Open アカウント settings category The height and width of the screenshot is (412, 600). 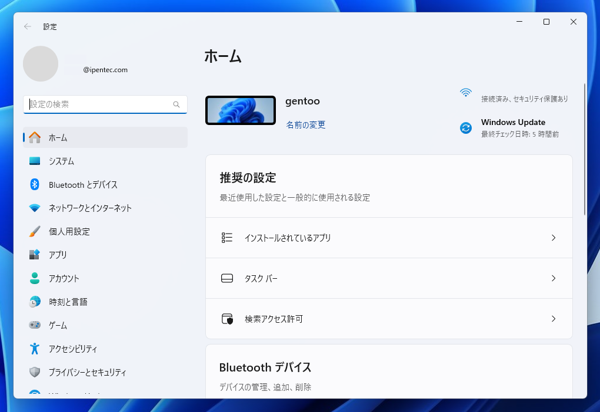105,278
